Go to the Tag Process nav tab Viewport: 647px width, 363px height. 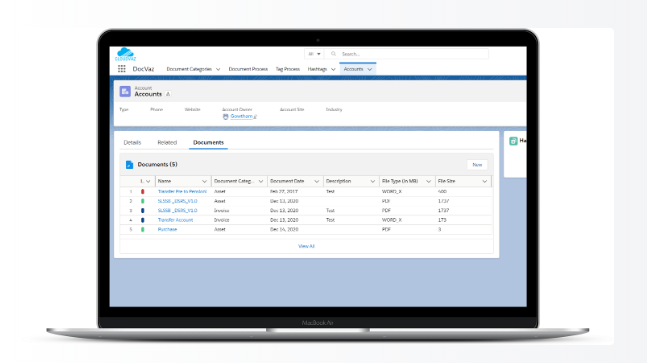[288, 69]
